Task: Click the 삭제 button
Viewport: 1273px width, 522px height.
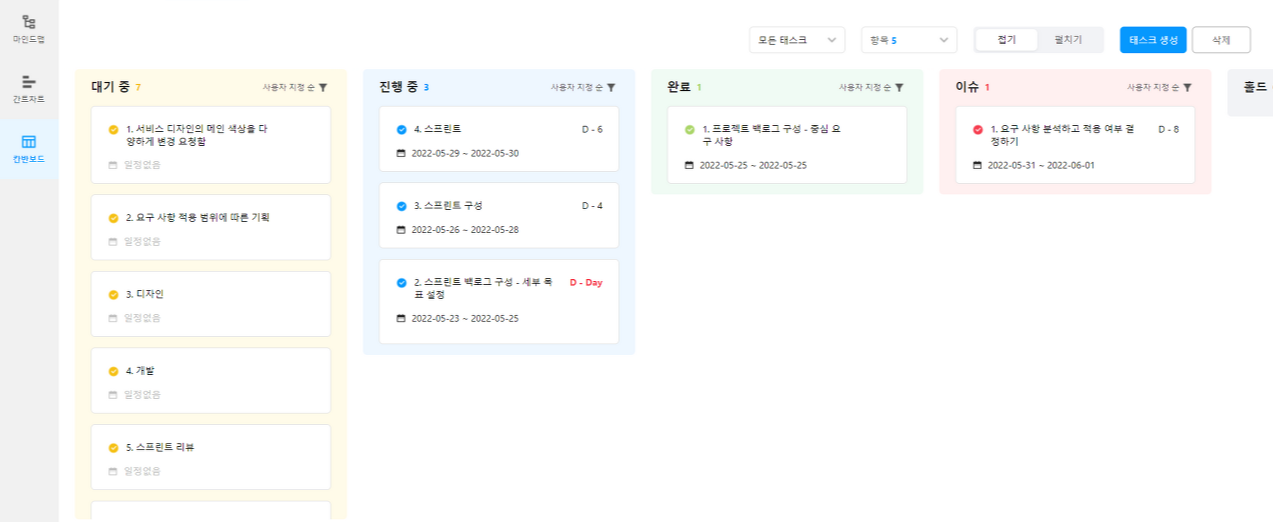Action: pos(1221,40)
